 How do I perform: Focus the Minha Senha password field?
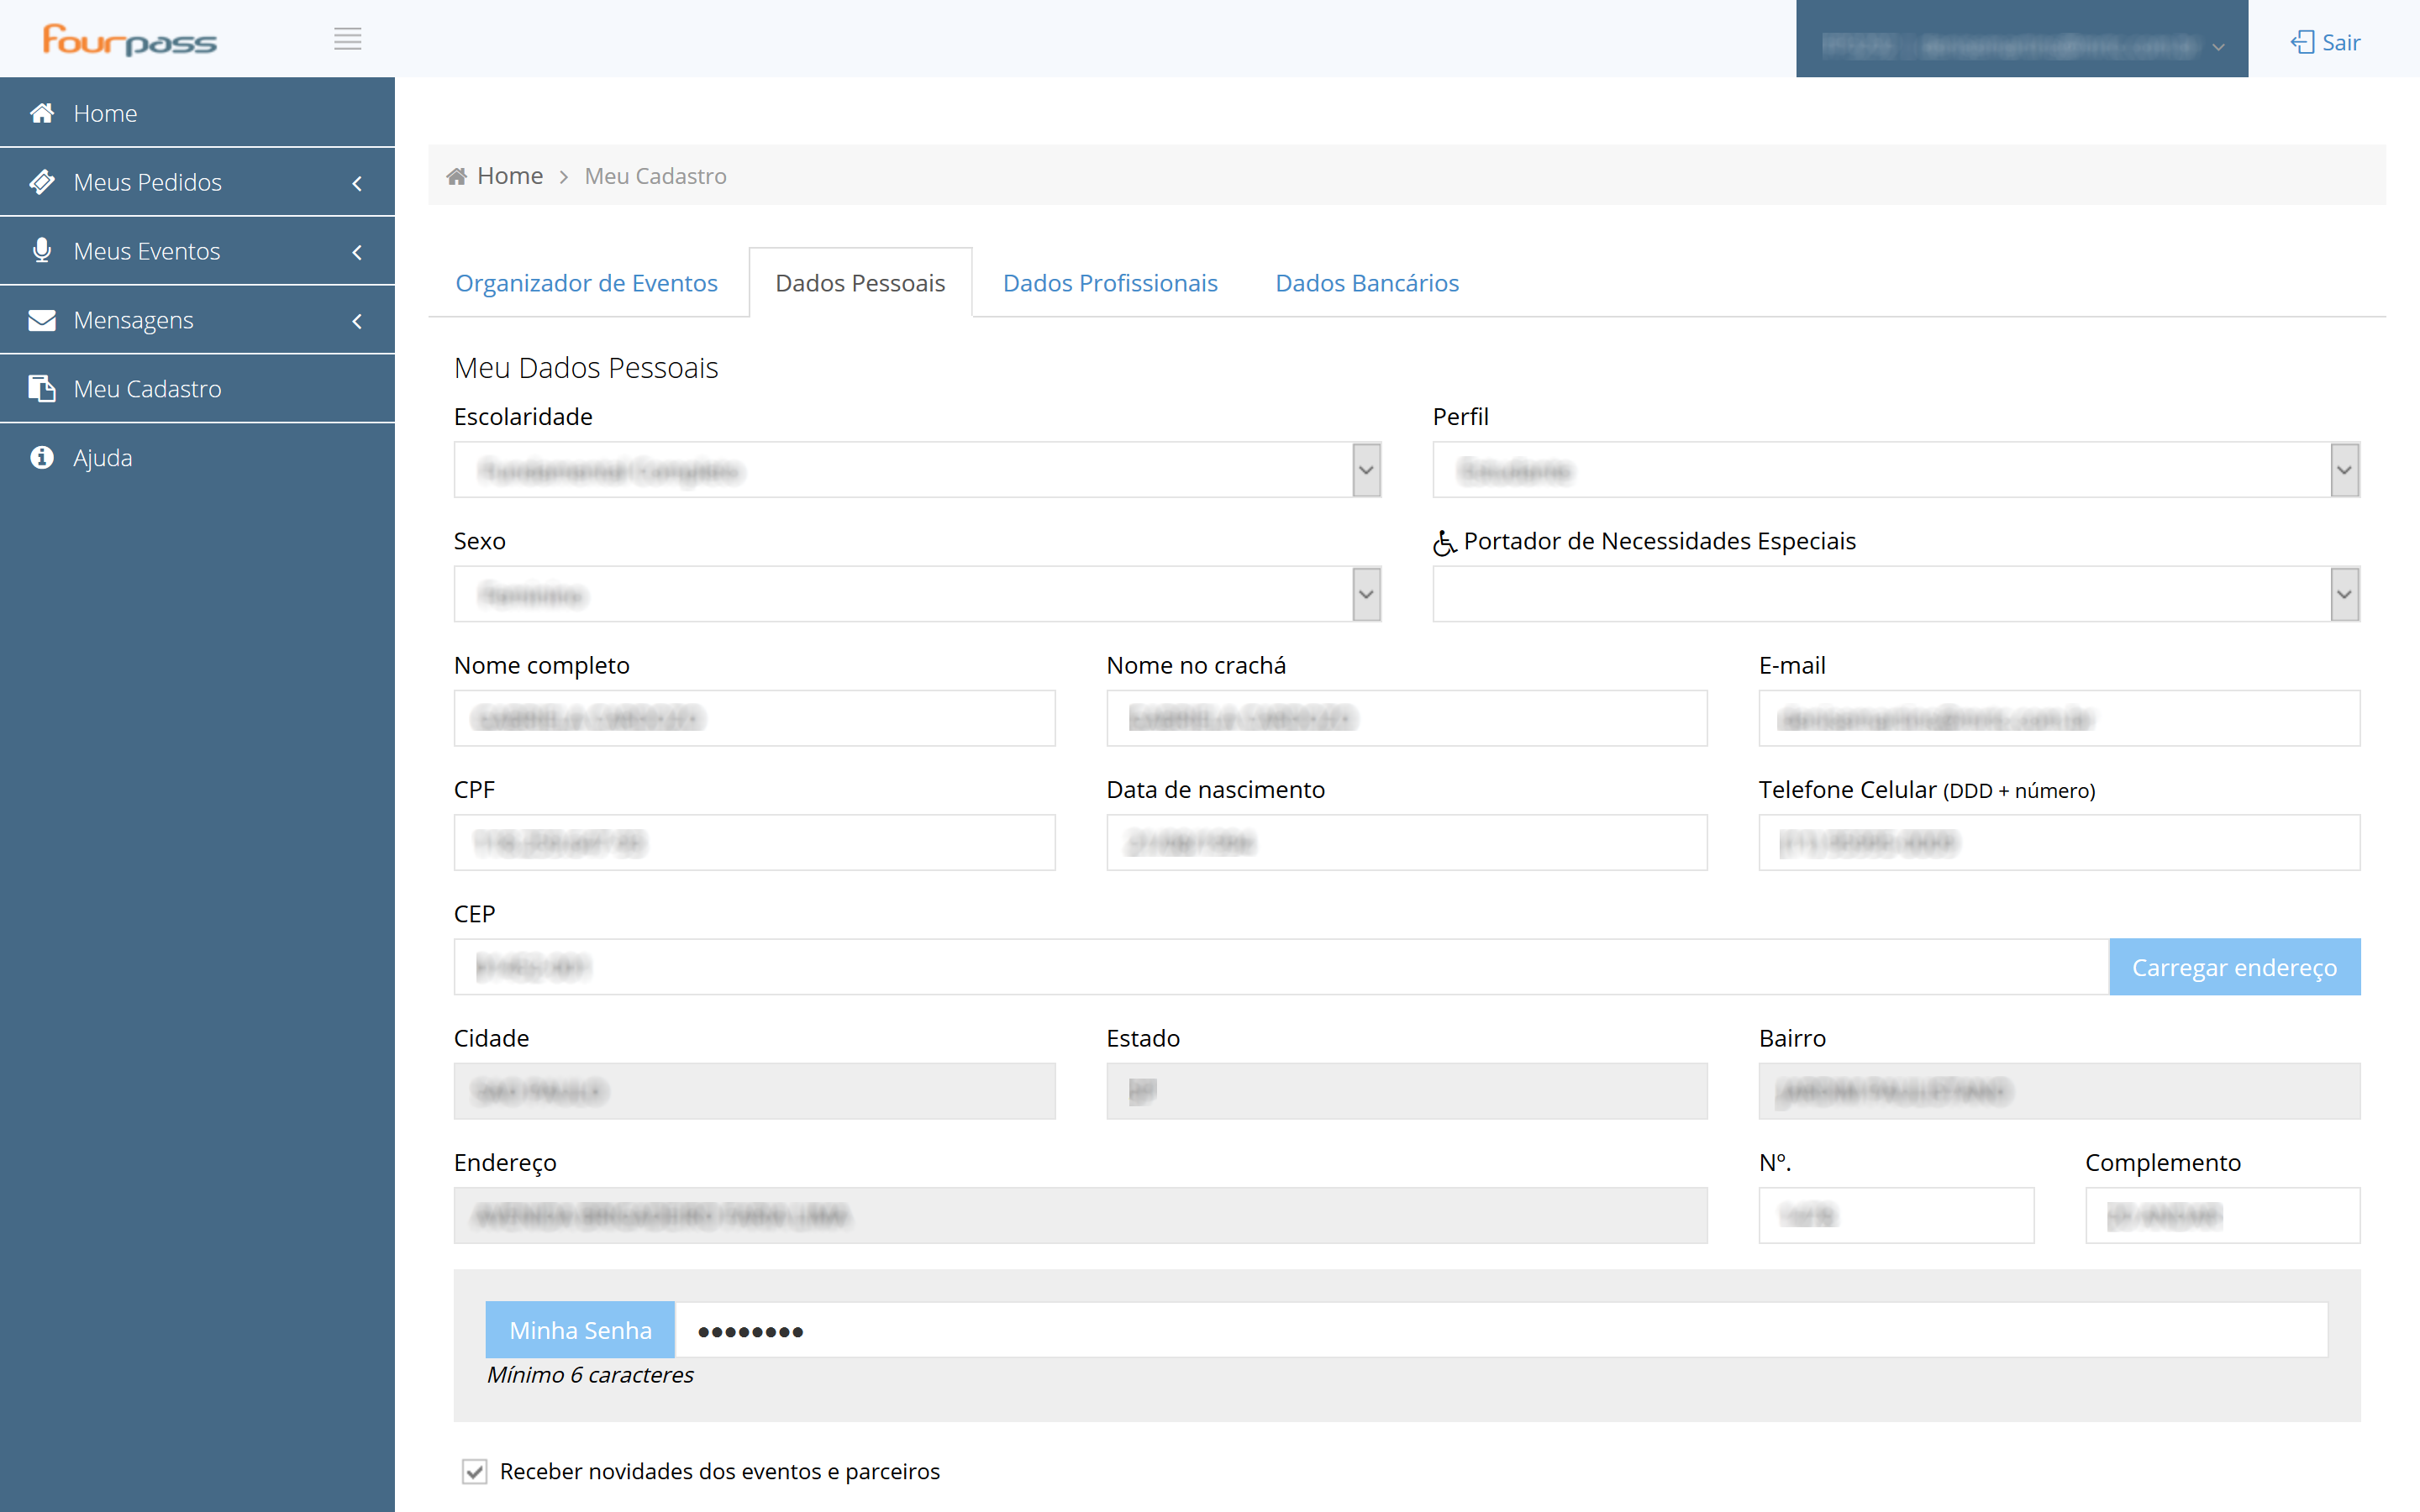click(x=1501, y=1330)
